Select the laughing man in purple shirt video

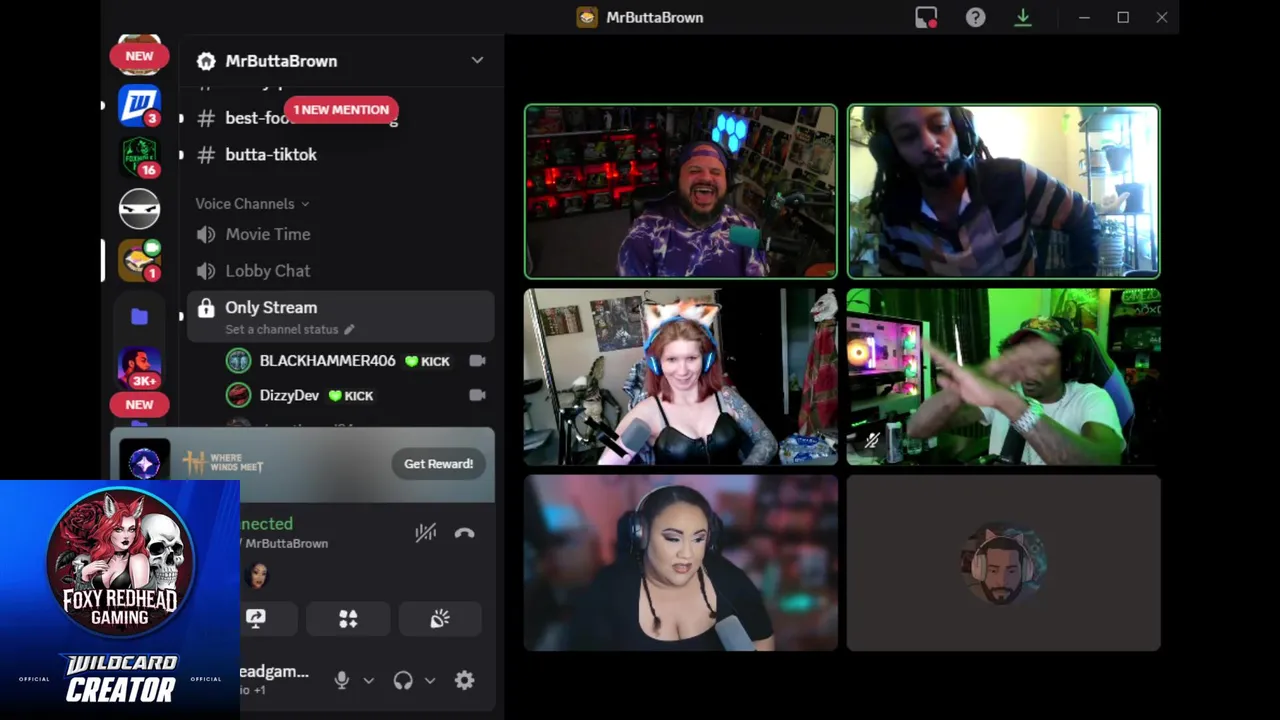681,191
